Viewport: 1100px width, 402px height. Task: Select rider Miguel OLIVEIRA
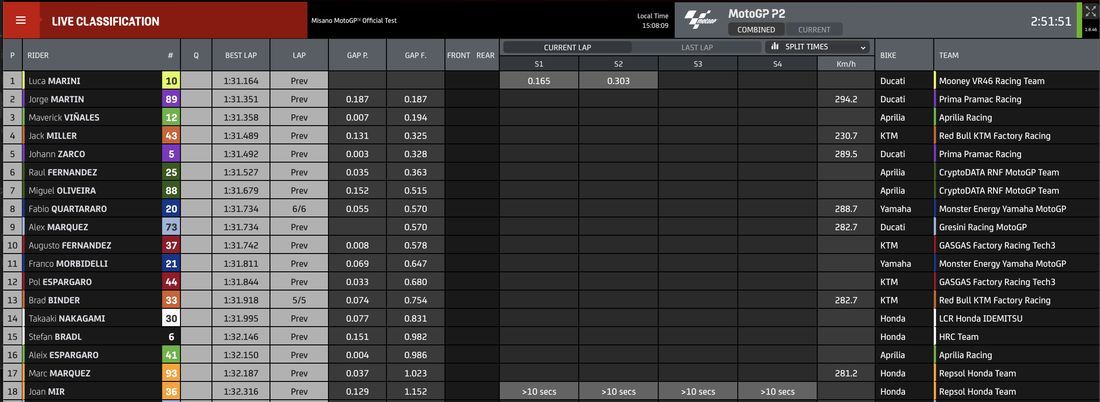click(62, 190)
